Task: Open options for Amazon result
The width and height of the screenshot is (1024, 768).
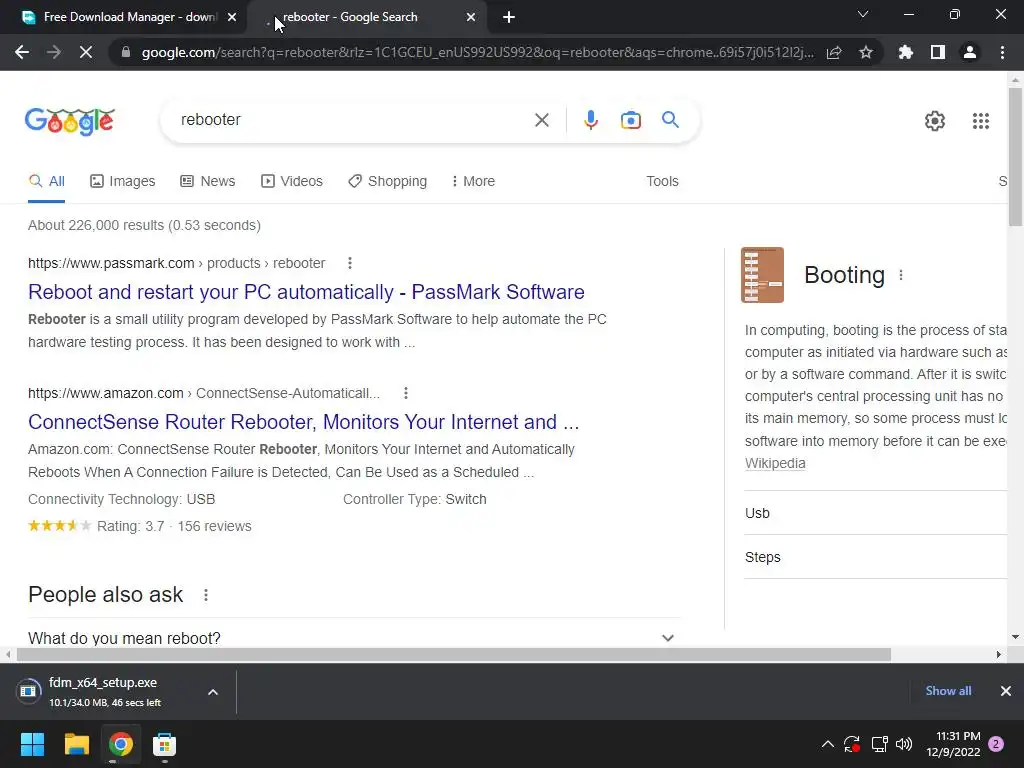Action: point(406,393)
